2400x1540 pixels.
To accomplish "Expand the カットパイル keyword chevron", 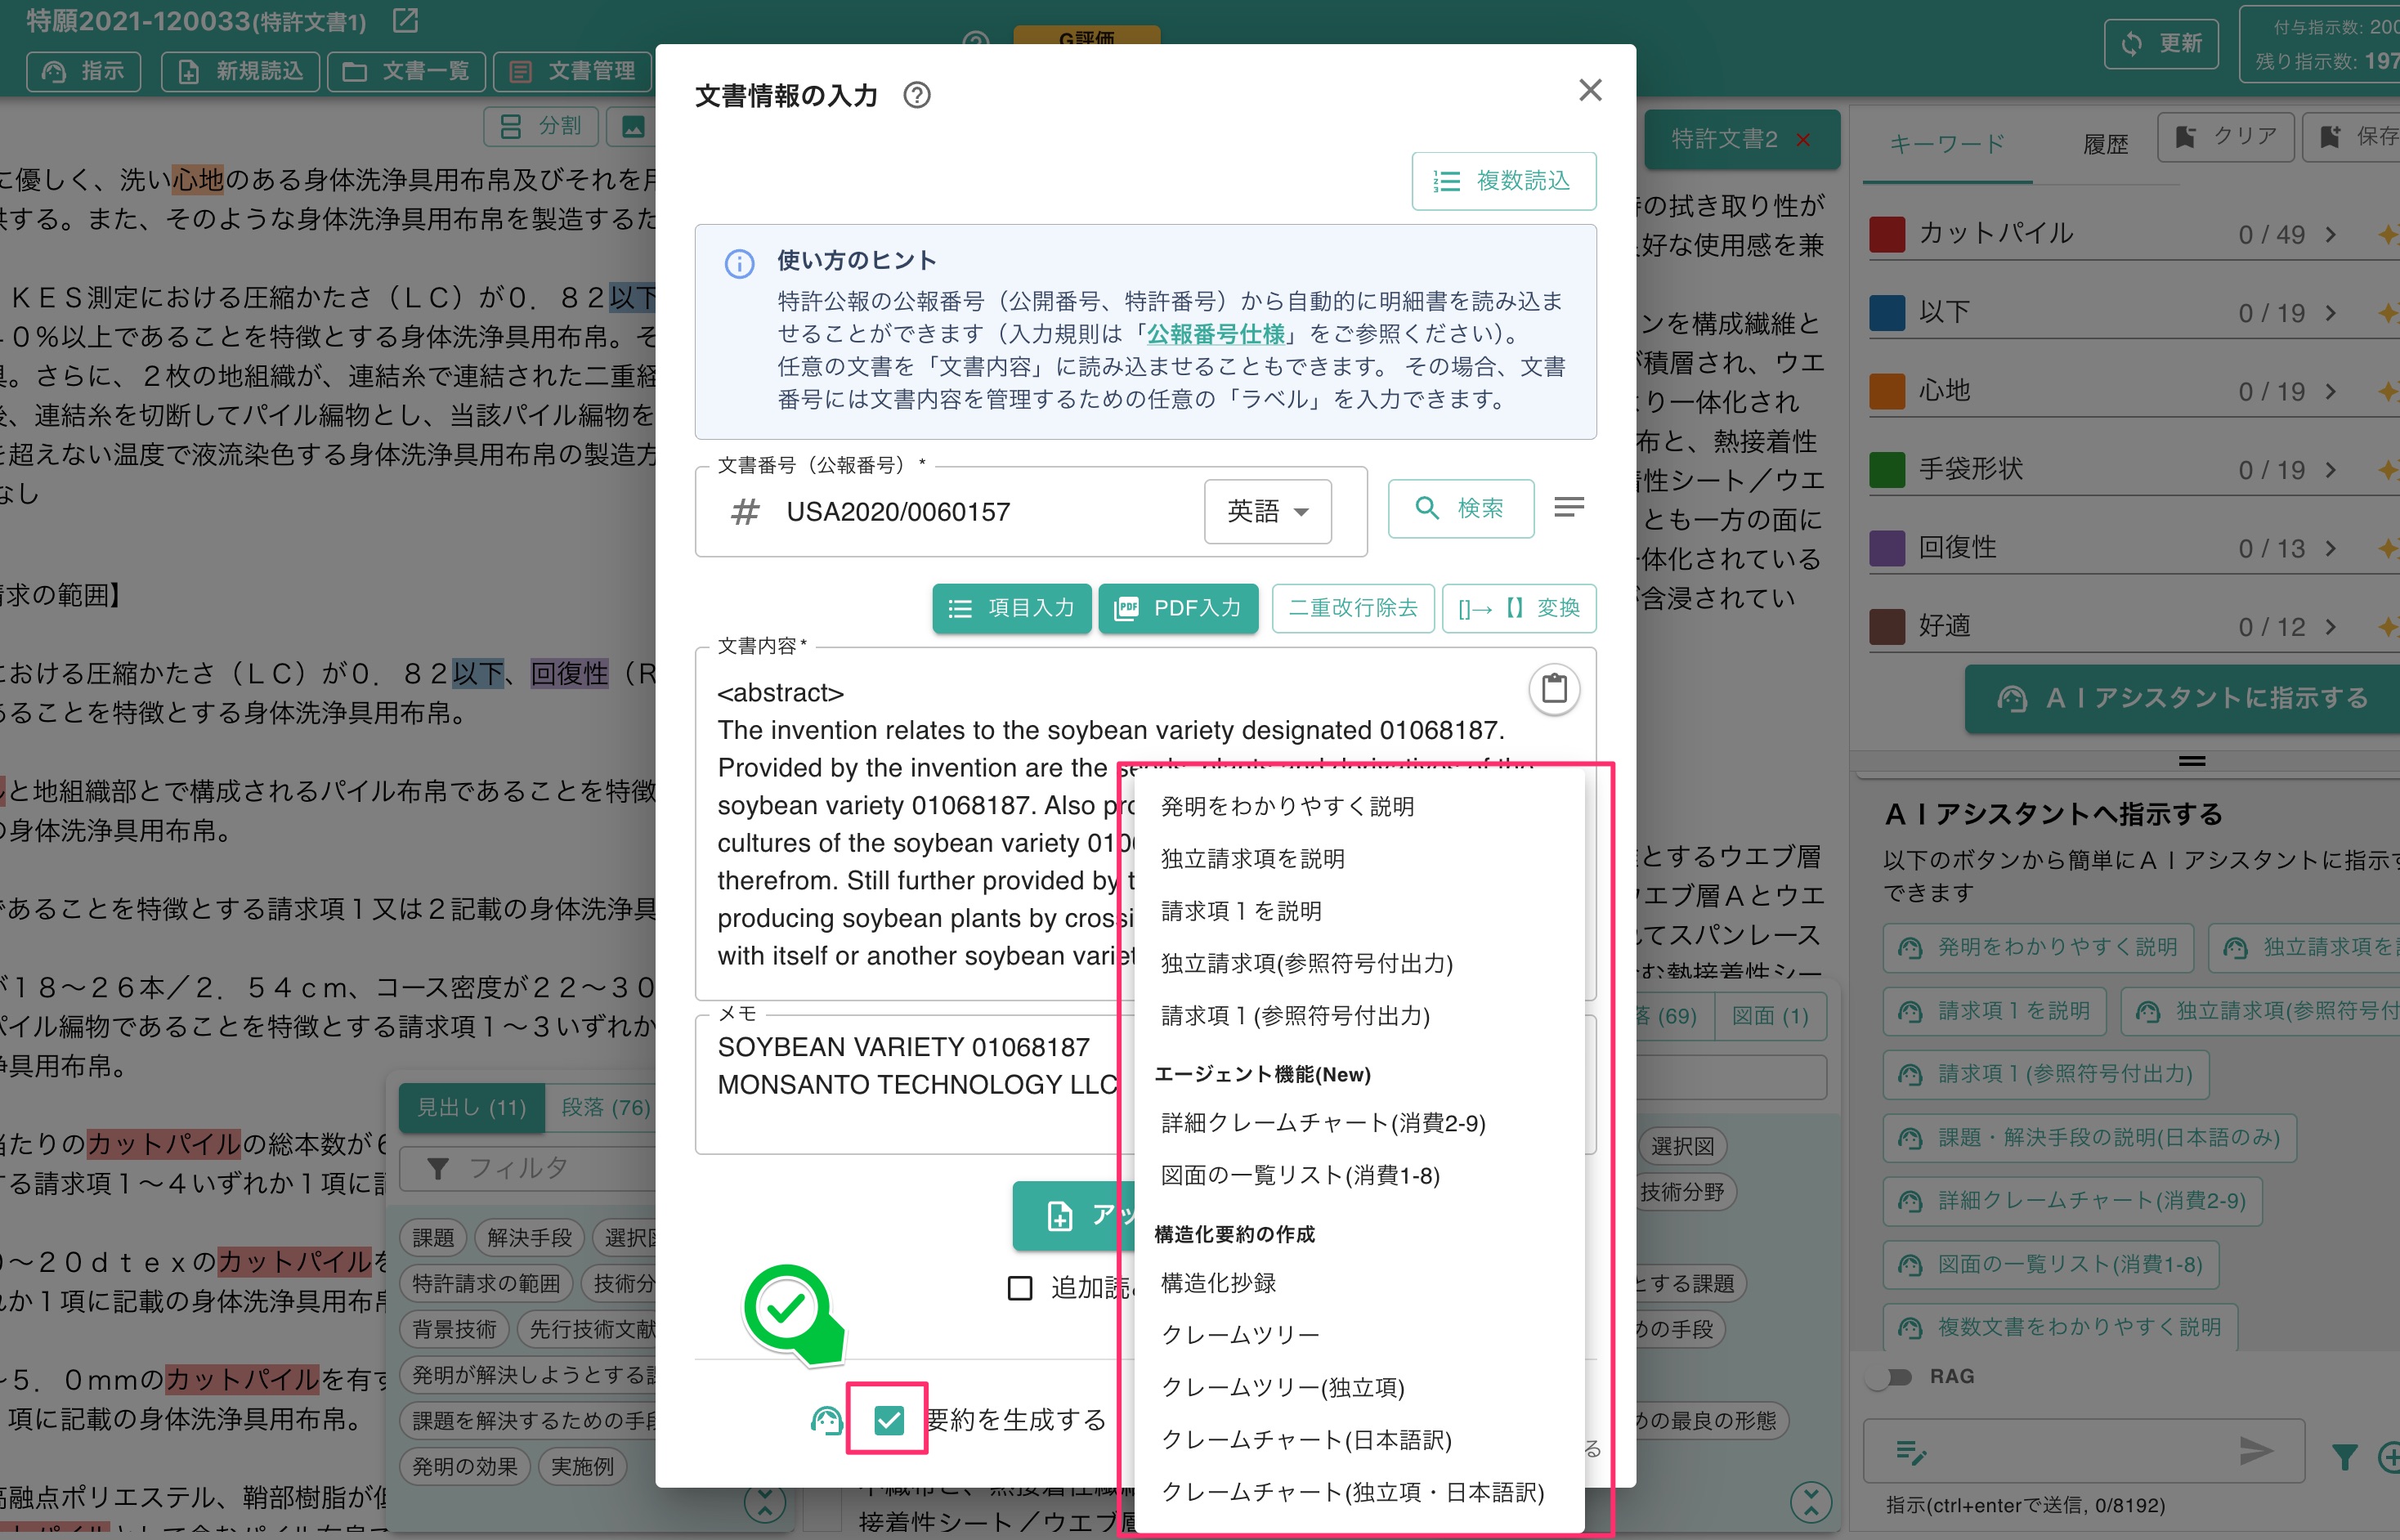I will pos(2331,234).
